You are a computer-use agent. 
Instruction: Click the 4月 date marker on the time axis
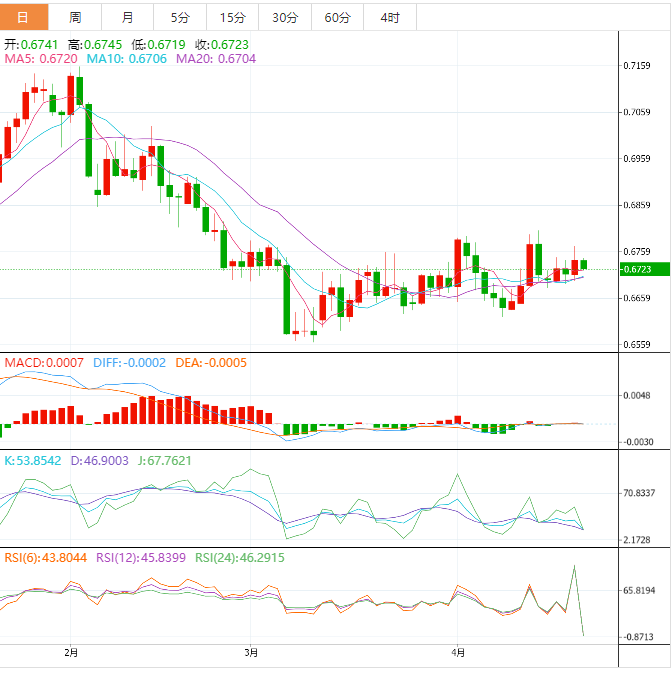457,653
